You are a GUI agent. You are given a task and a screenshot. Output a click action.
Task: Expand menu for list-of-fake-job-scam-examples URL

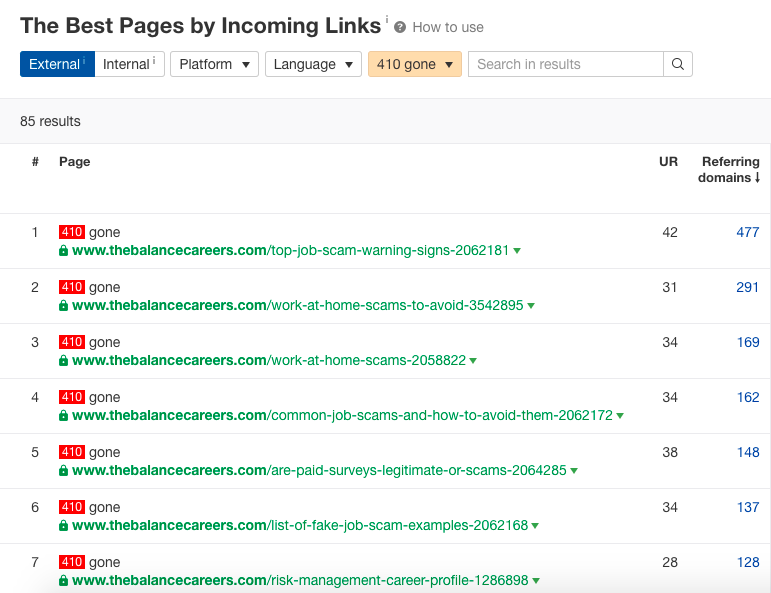535,526
